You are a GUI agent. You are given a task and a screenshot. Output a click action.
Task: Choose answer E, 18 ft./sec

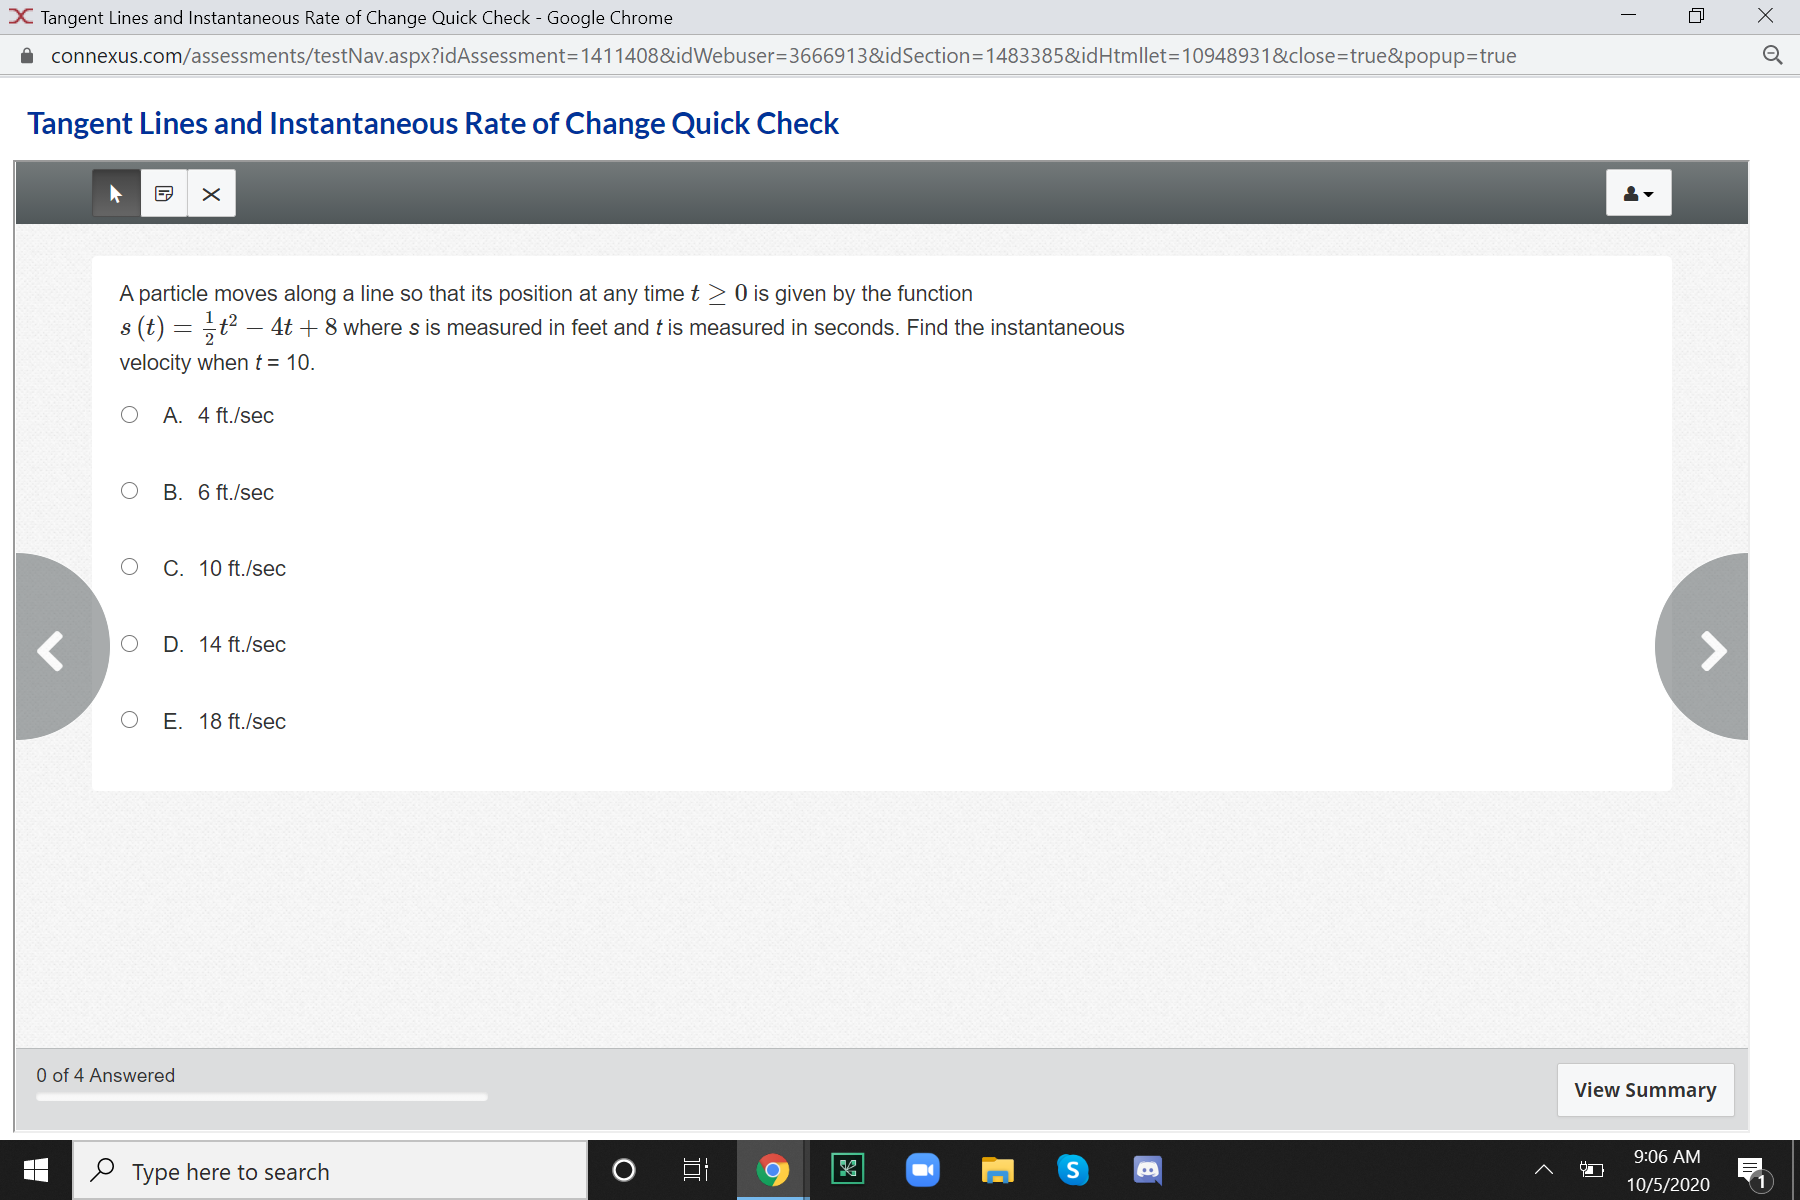[x=129, y=718]
